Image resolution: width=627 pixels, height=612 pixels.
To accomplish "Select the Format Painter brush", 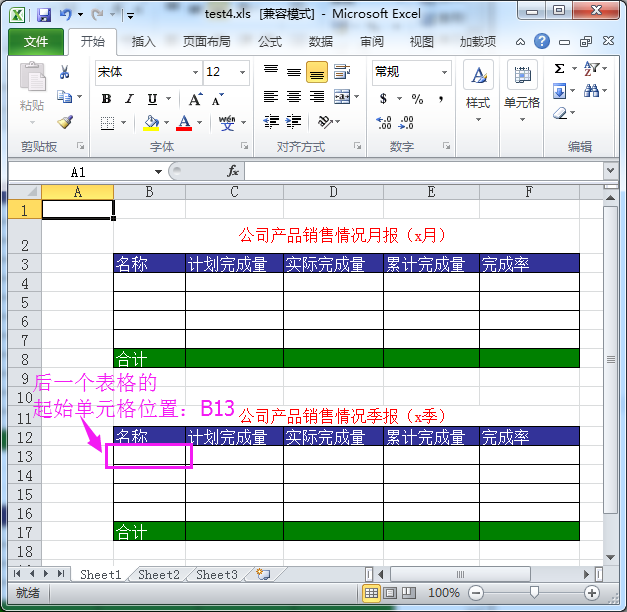I will [x=65, y=122].
